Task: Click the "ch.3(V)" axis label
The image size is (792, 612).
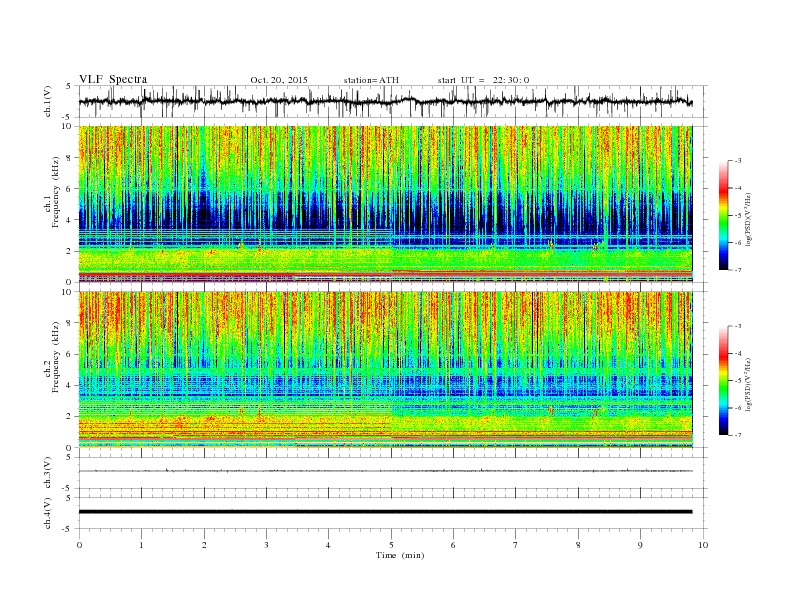Action: (48, 473)
